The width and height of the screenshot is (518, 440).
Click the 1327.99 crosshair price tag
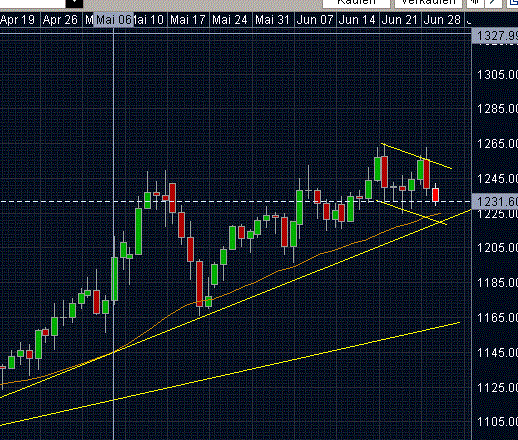[495, 36]
